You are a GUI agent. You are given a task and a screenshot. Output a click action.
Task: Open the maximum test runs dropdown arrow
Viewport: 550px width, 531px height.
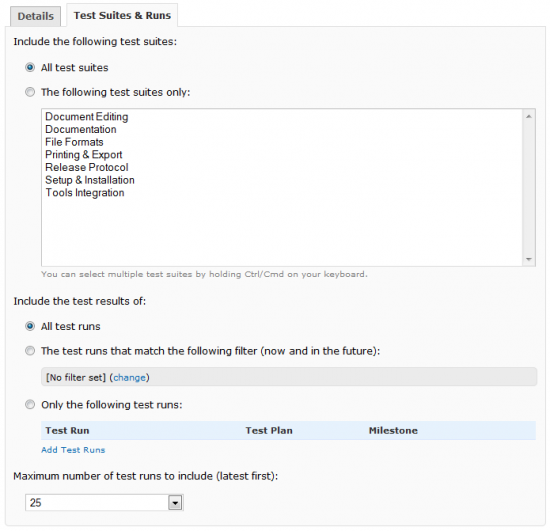point(175,503)
